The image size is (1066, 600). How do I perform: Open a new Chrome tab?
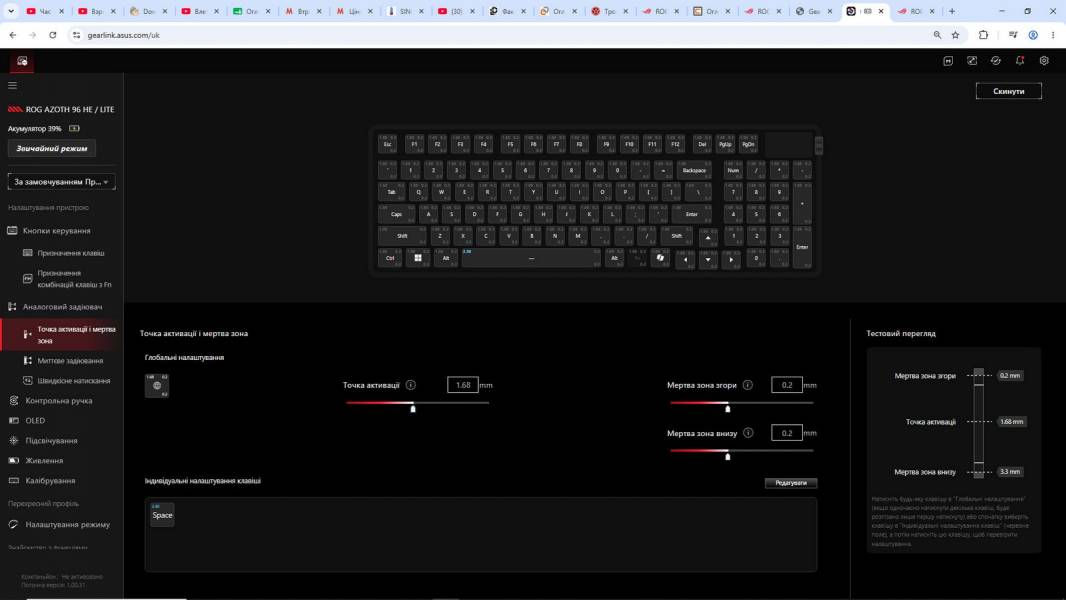[x=952, y=11]
